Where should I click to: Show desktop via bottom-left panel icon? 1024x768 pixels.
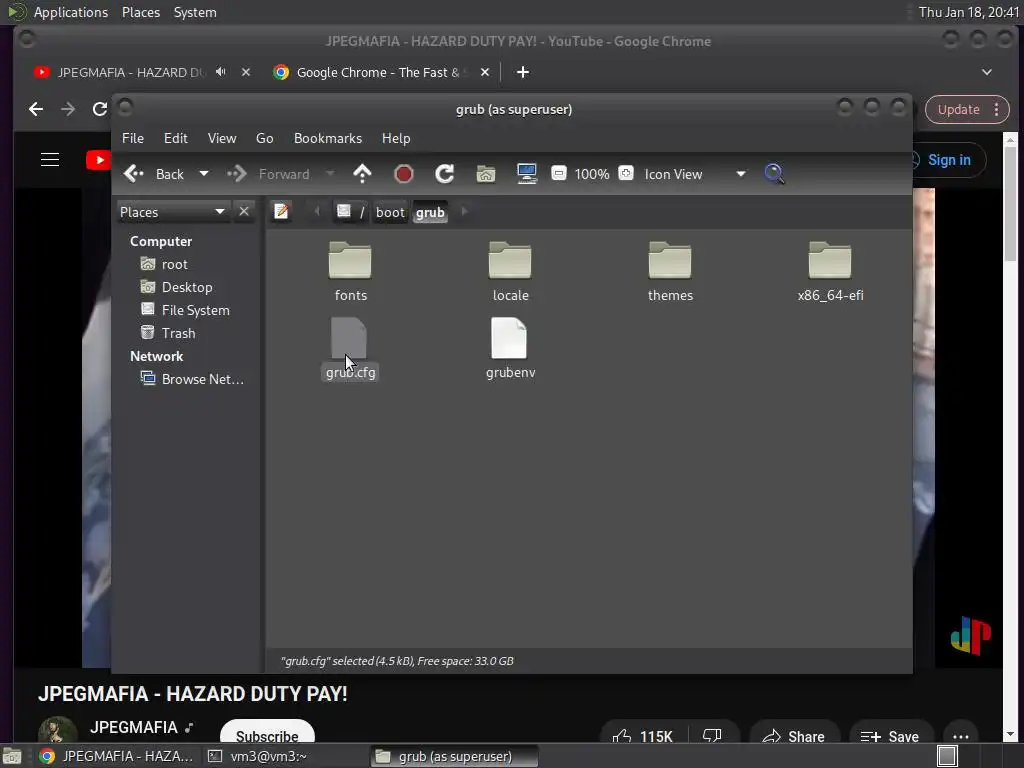(x=12, y=756)
